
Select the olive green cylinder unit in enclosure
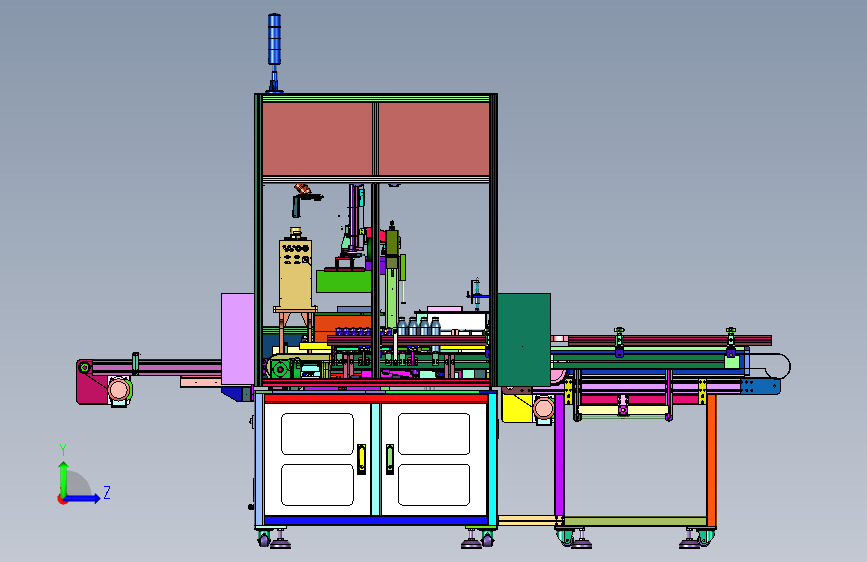392,245
